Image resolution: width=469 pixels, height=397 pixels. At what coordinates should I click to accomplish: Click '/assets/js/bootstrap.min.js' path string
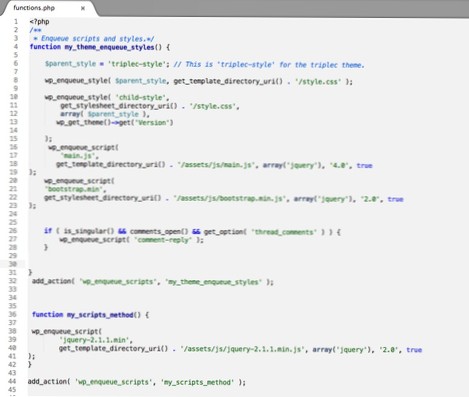pyautogui.click(x=230, y=199)
